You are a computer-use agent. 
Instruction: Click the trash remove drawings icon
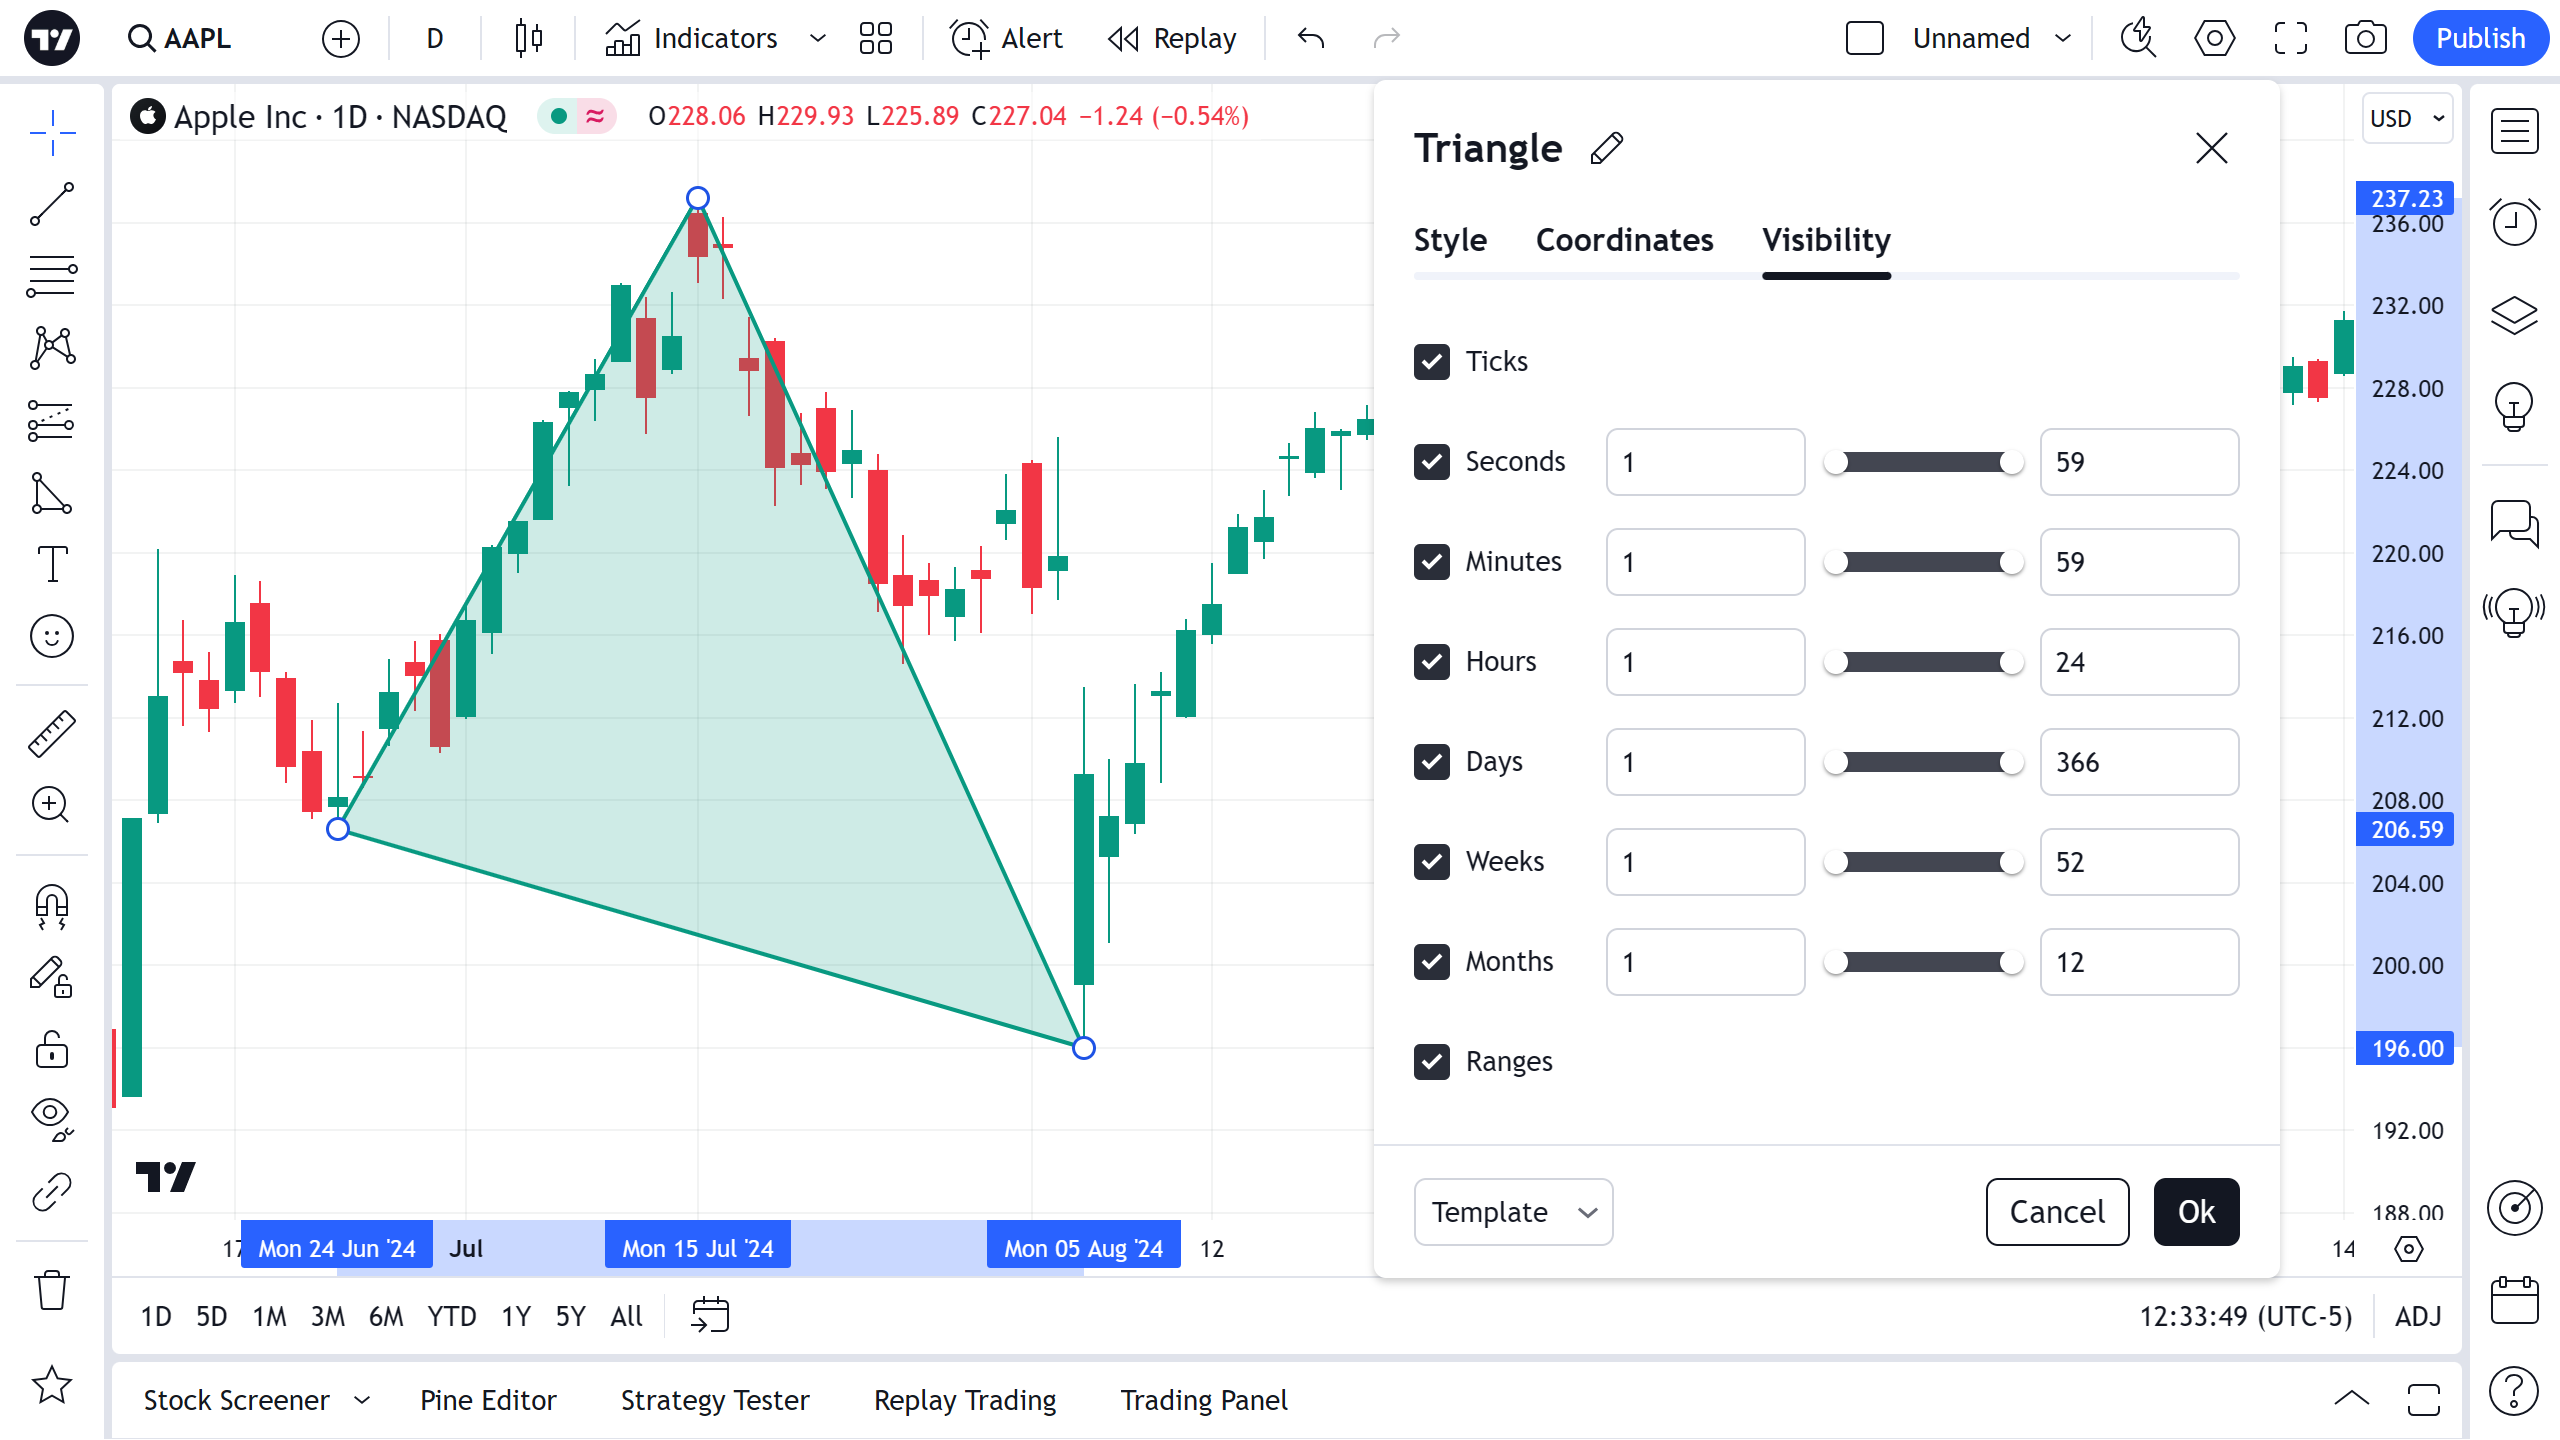[52, 1290]
